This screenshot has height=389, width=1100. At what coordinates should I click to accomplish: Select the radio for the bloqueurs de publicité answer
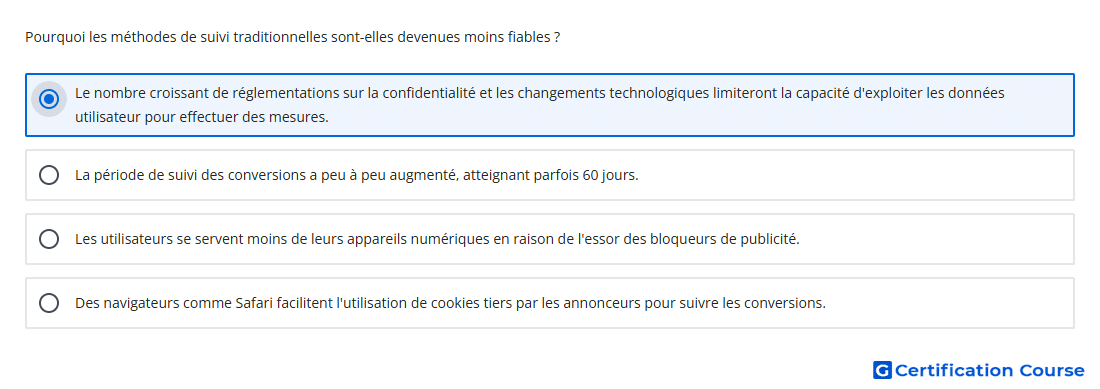coord(49,239)
